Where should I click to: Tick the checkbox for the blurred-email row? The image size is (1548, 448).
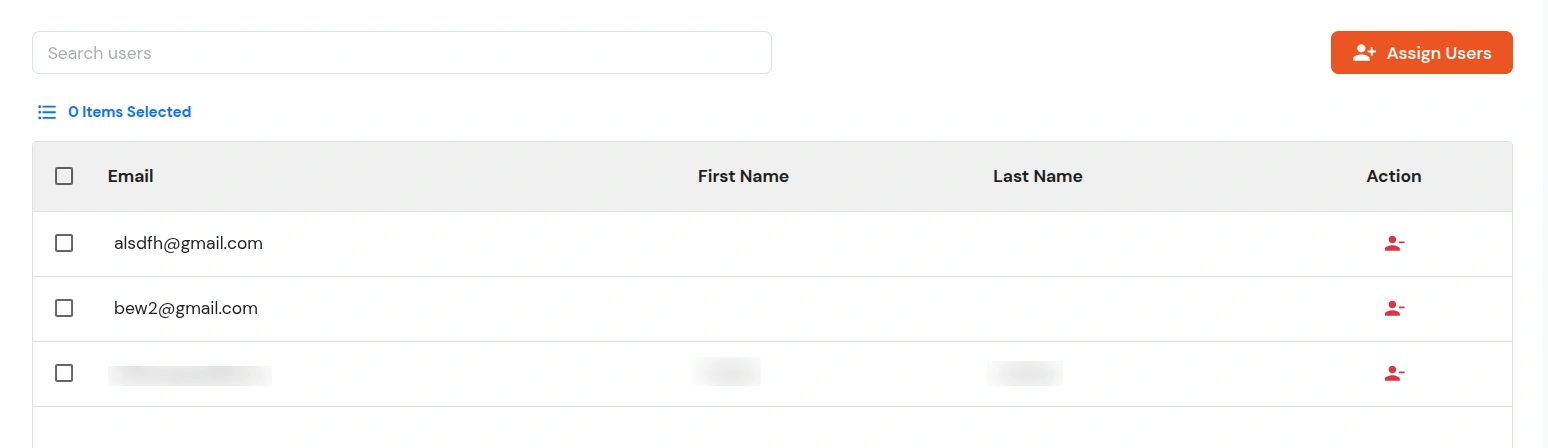pos(64,373)
